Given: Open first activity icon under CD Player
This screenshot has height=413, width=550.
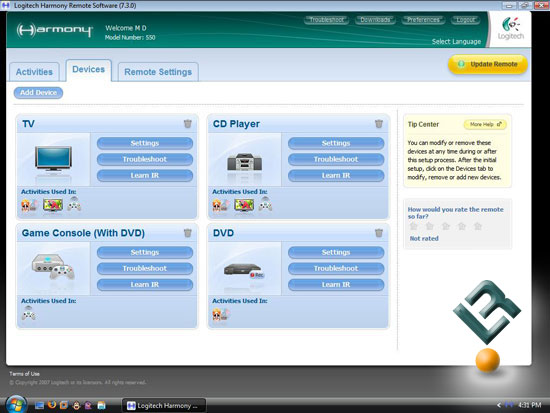Looking at the screenshot, I should pos(220,205).
